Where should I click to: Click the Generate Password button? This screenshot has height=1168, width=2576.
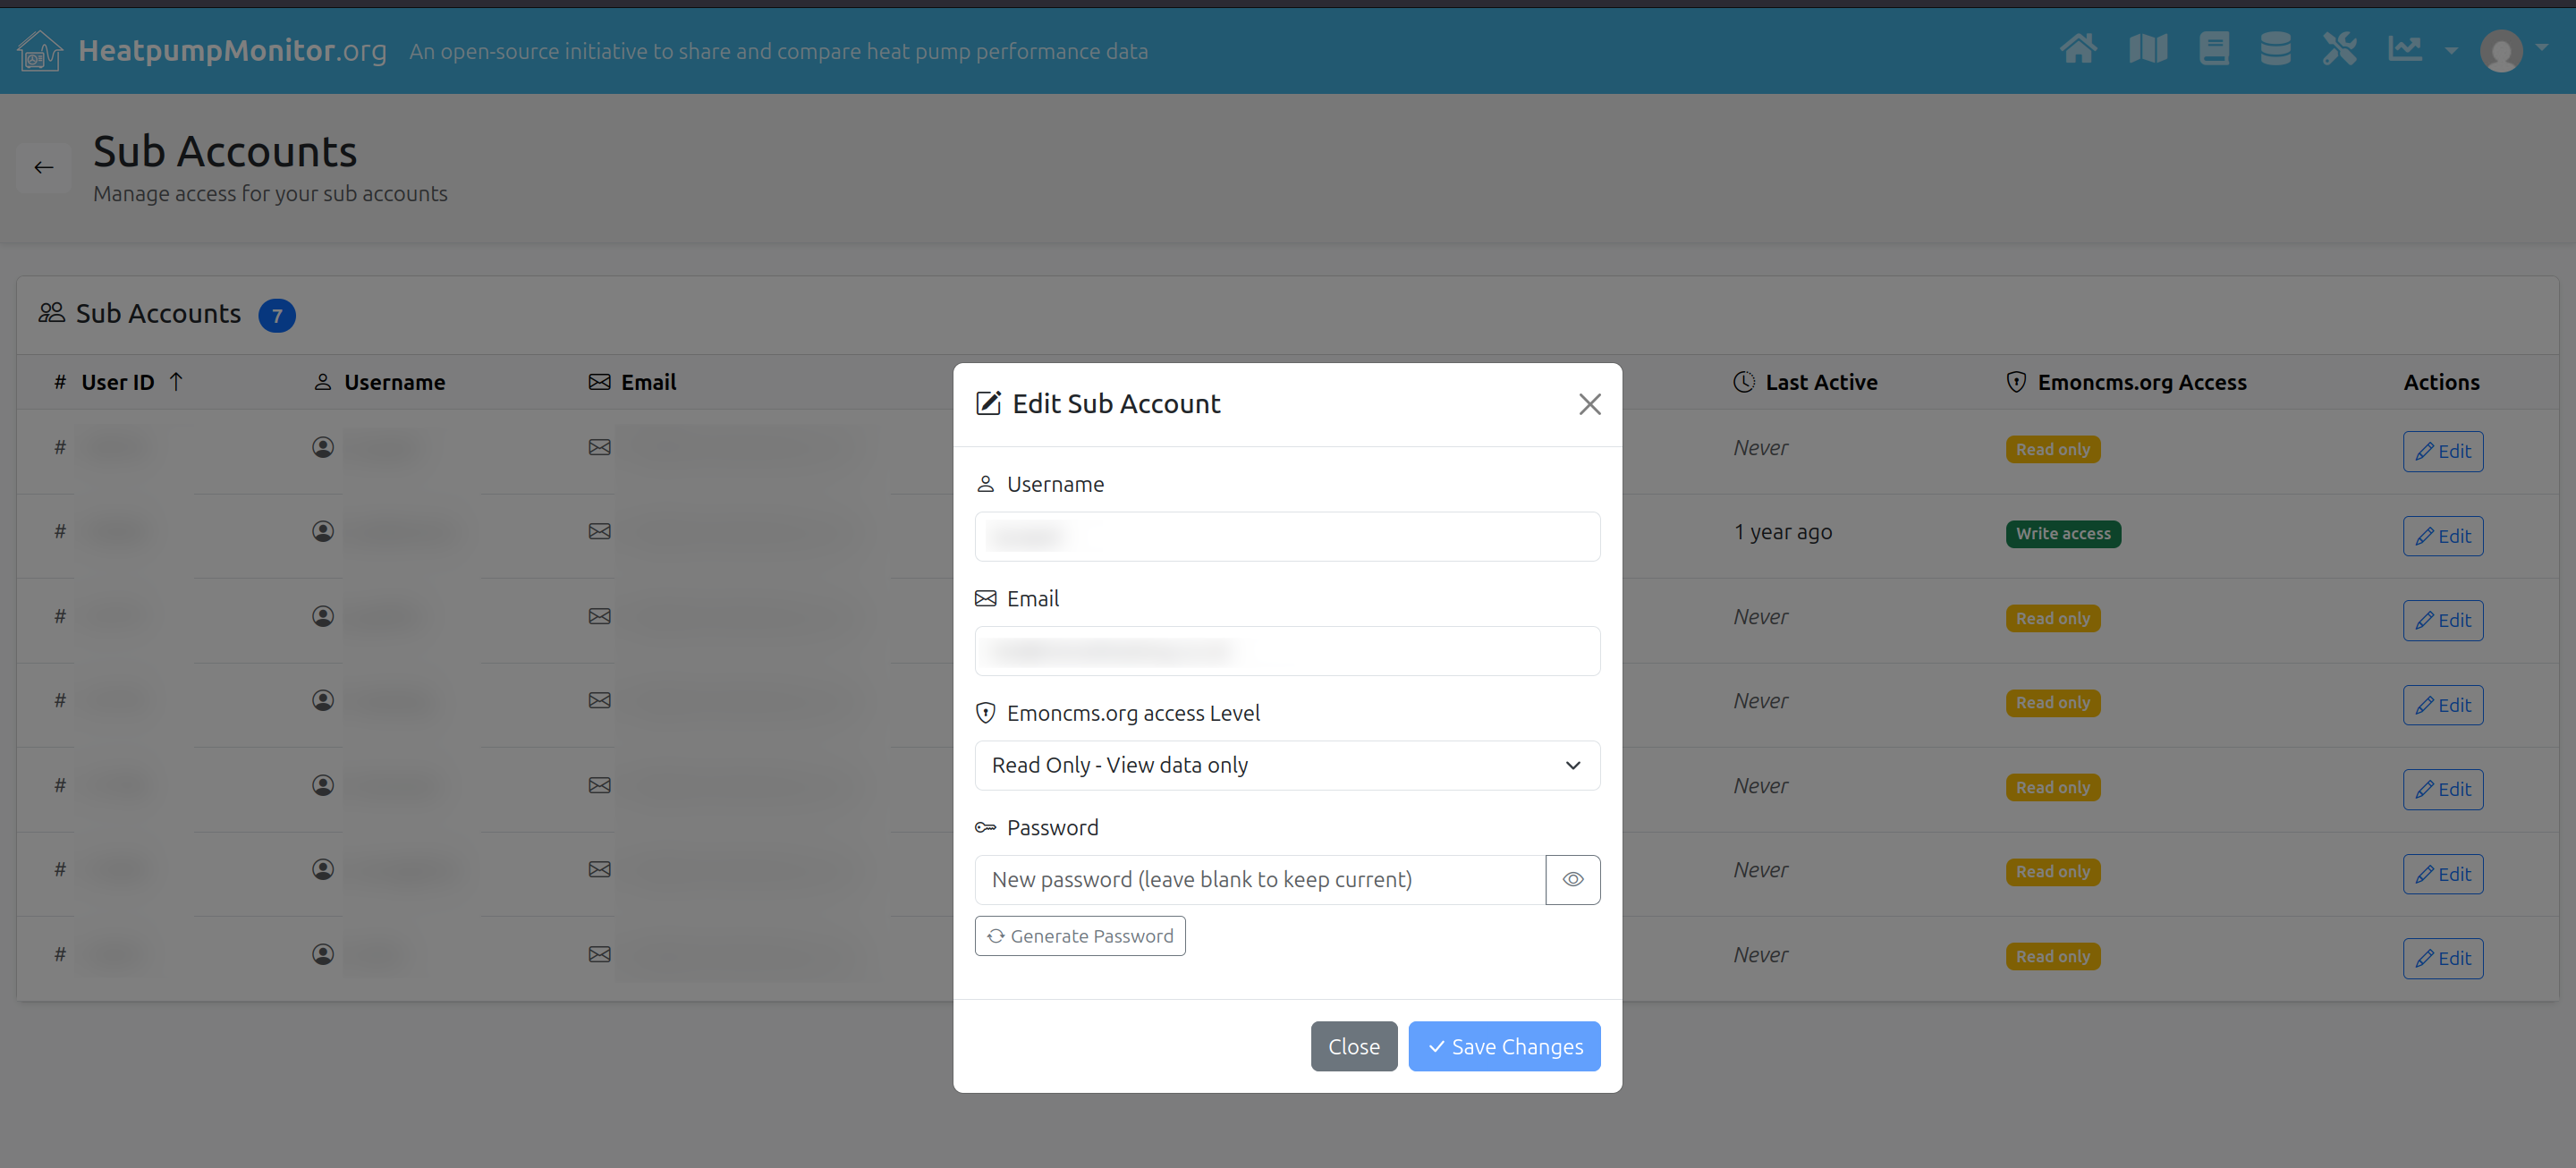click(x=1079, y=936)
